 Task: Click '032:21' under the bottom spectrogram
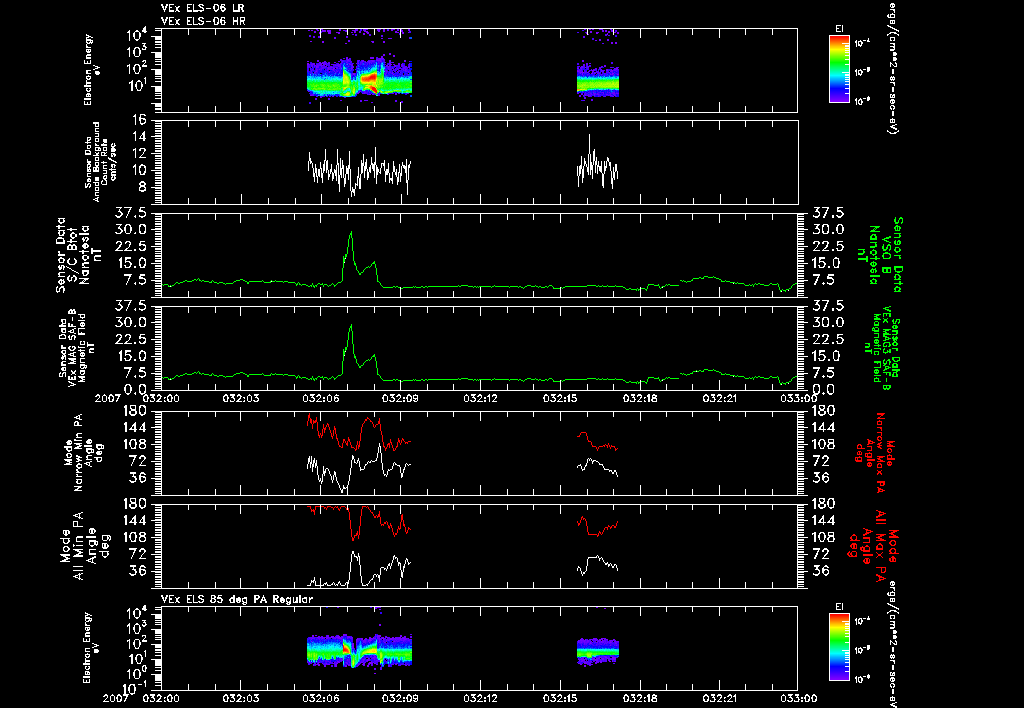pos(720,698)
